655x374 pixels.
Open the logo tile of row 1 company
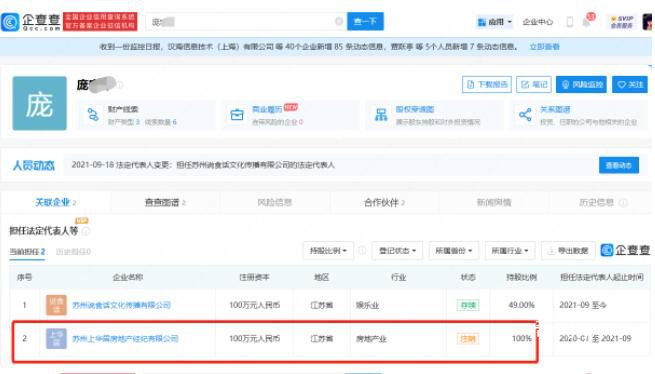56,305
